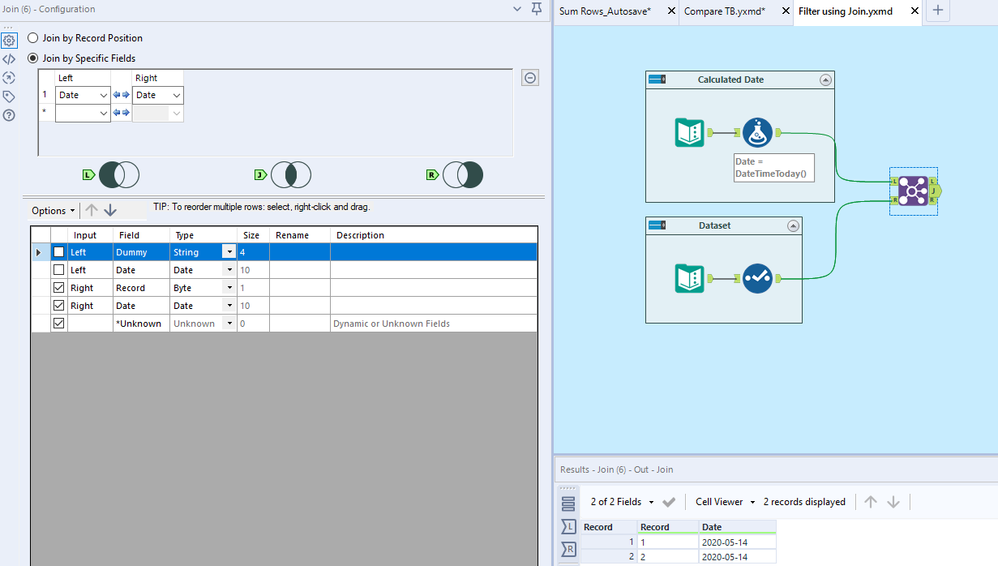
Task: Select the Join tool on canvas
Action: (913, 191)
